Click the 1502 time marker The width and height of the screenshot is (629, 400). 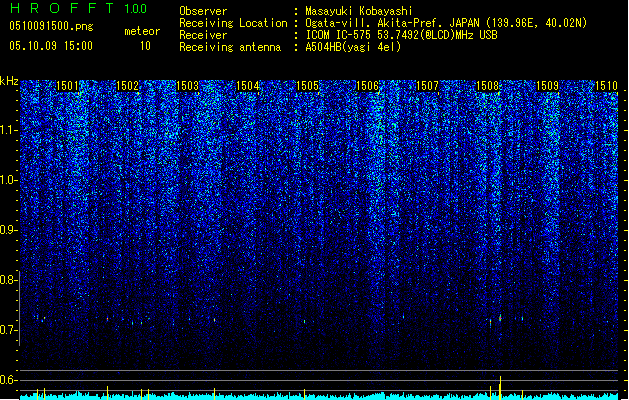(x=127, y=85)
